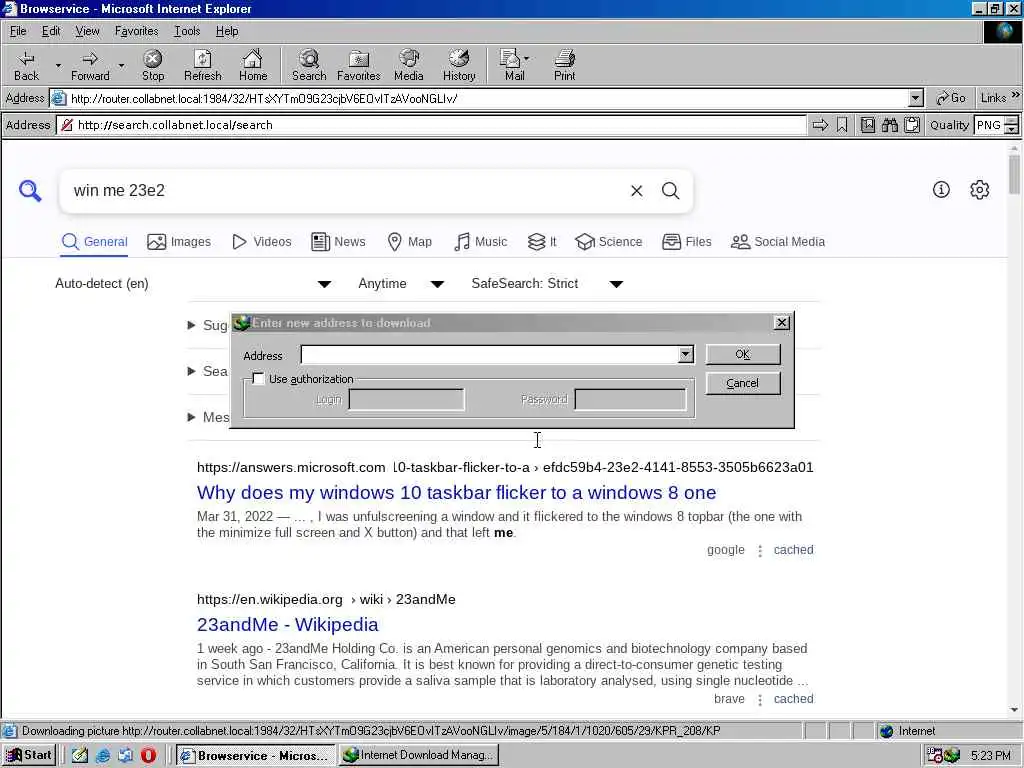Open the IE Search pane icon

point(309,65)
